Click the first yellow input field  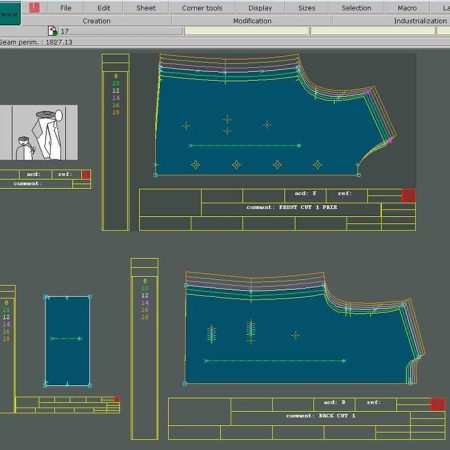point(247,31)
